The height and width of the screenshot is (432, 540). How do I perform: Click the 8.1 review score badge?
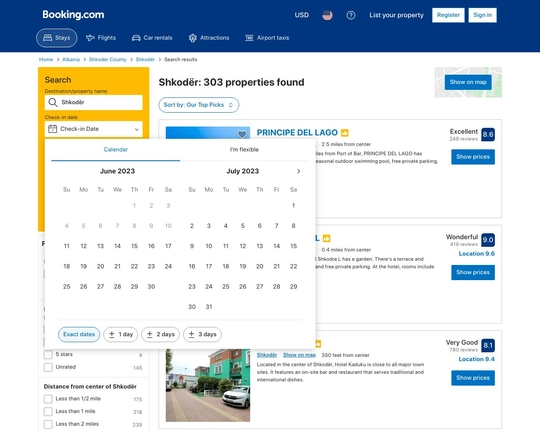488,345
